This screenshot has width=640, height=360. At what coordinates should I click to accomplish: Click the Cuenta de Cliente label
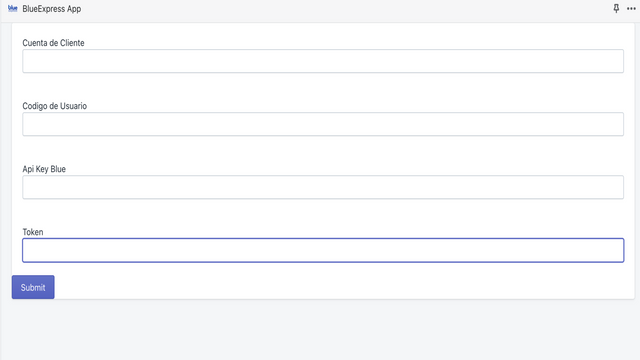pyautogui.click(x=53, y=43)
